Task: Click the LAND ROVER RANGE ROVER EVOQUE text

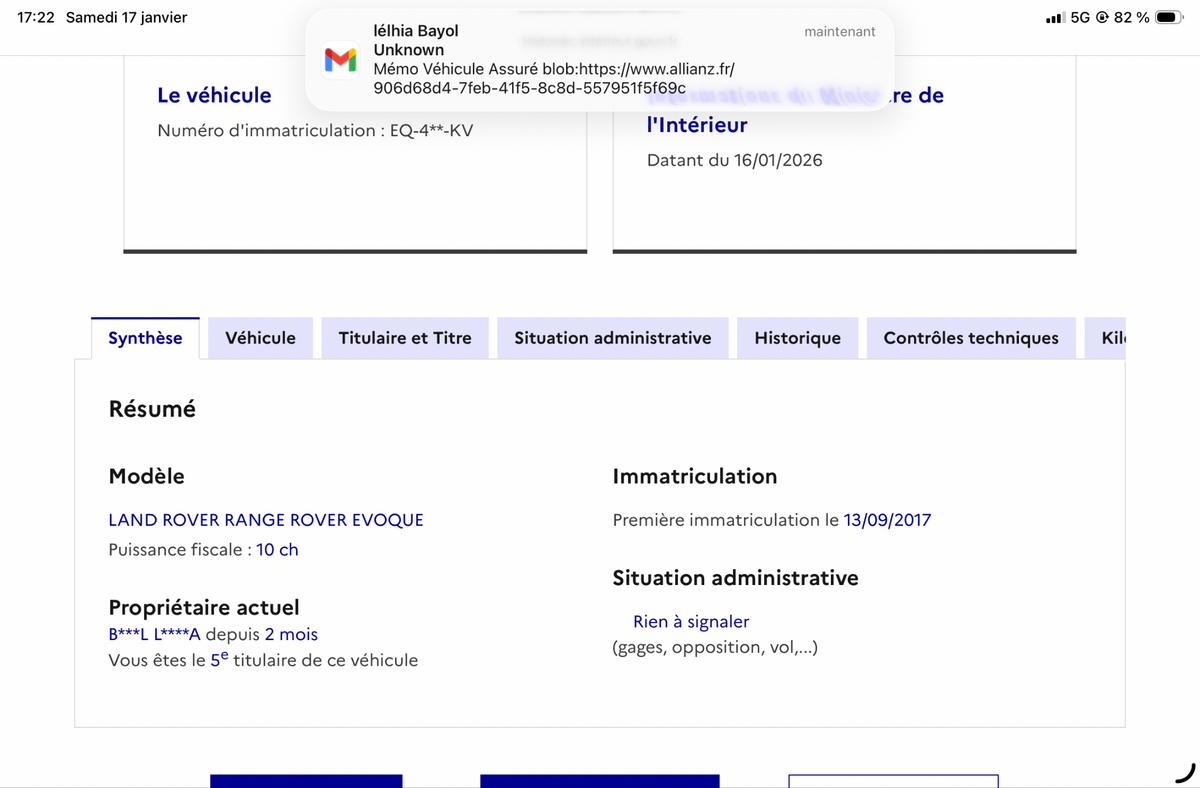Action: point(266,520)
